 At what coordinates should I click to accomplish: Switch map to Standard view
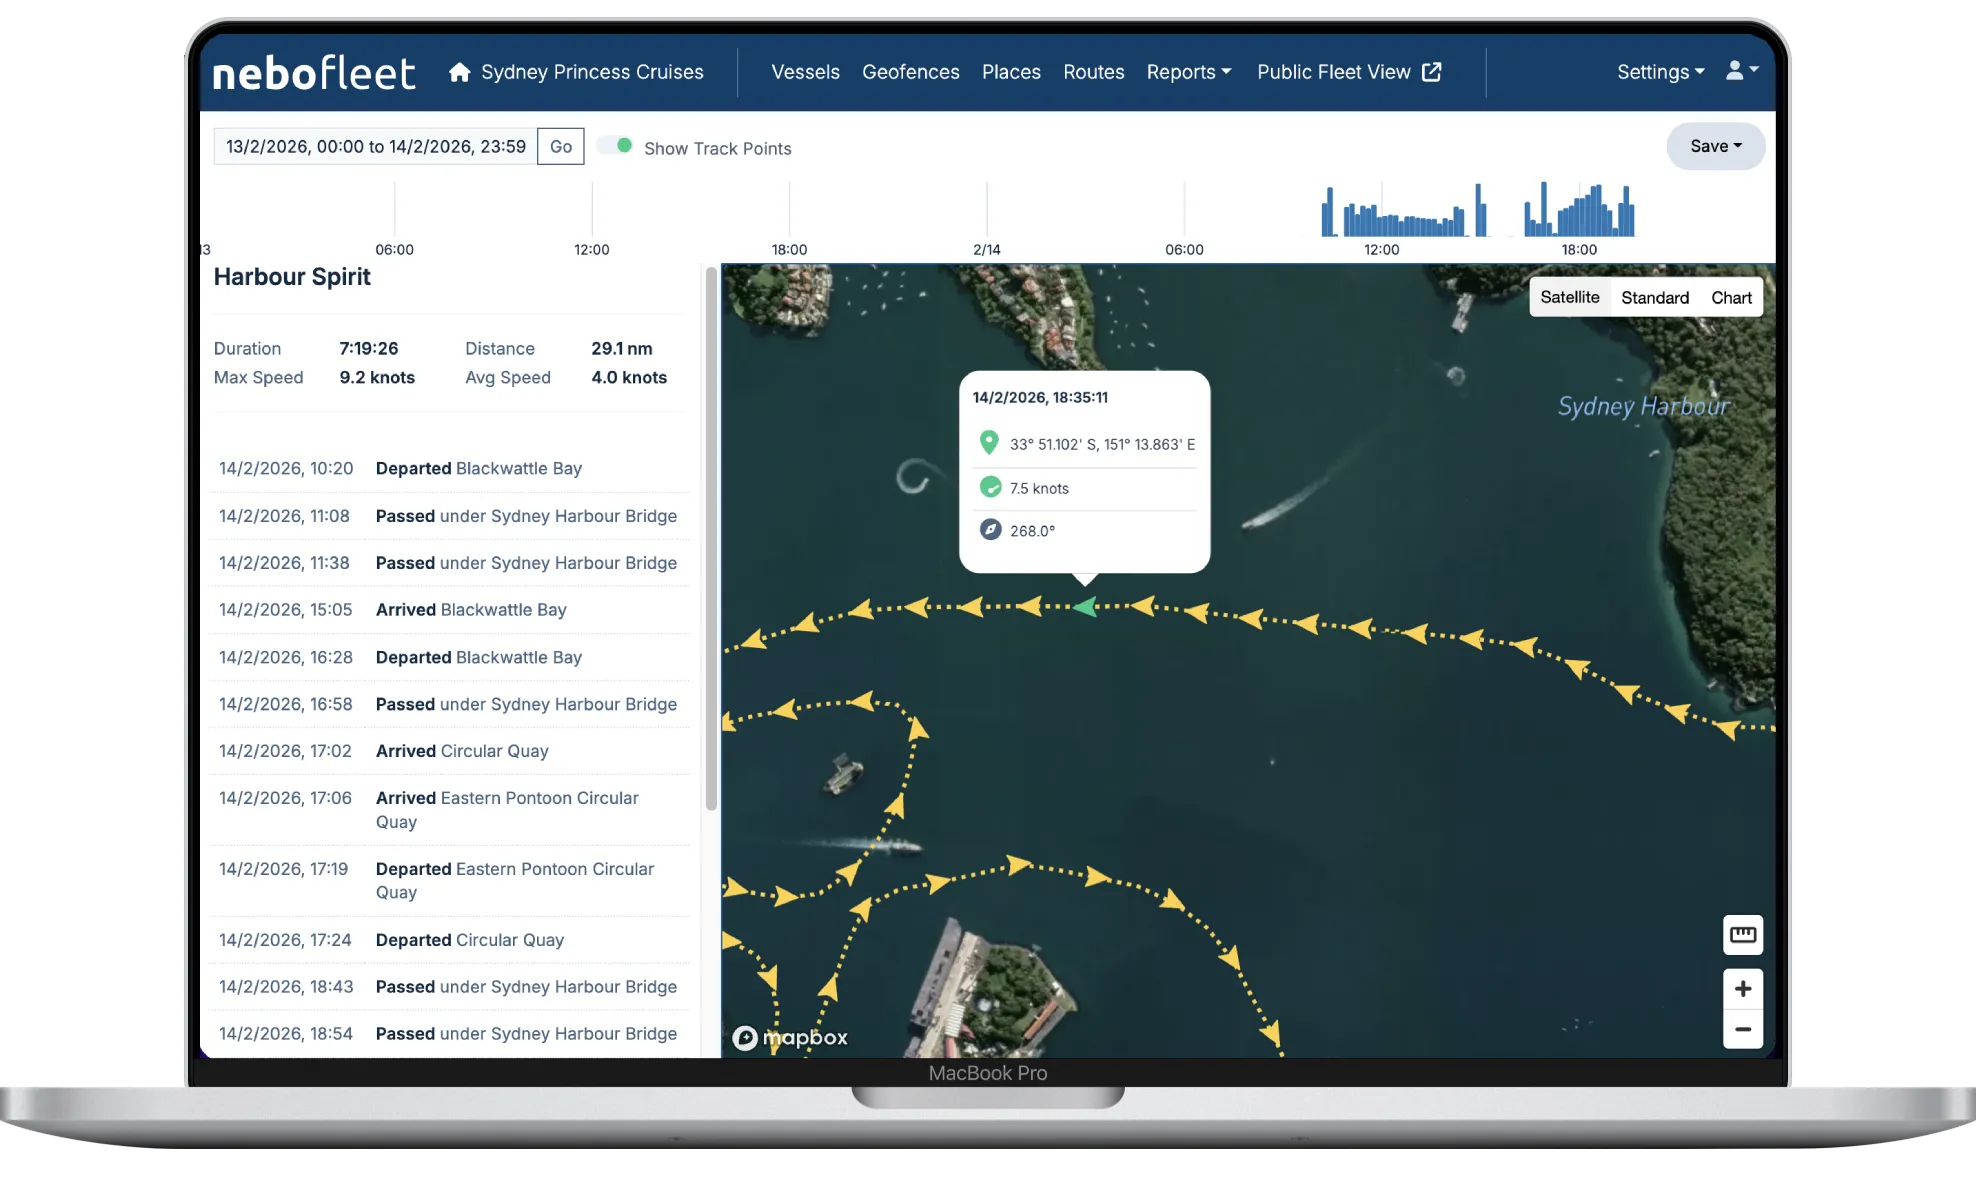(1654, 298)
